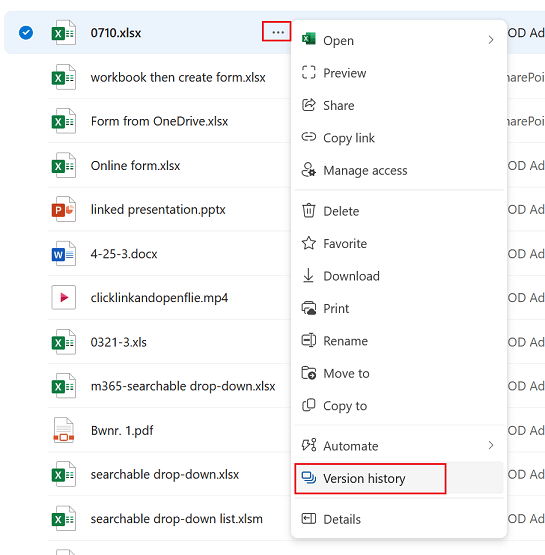
Task: Click the Delete trash can icon
Action: [x=309, y=210]
